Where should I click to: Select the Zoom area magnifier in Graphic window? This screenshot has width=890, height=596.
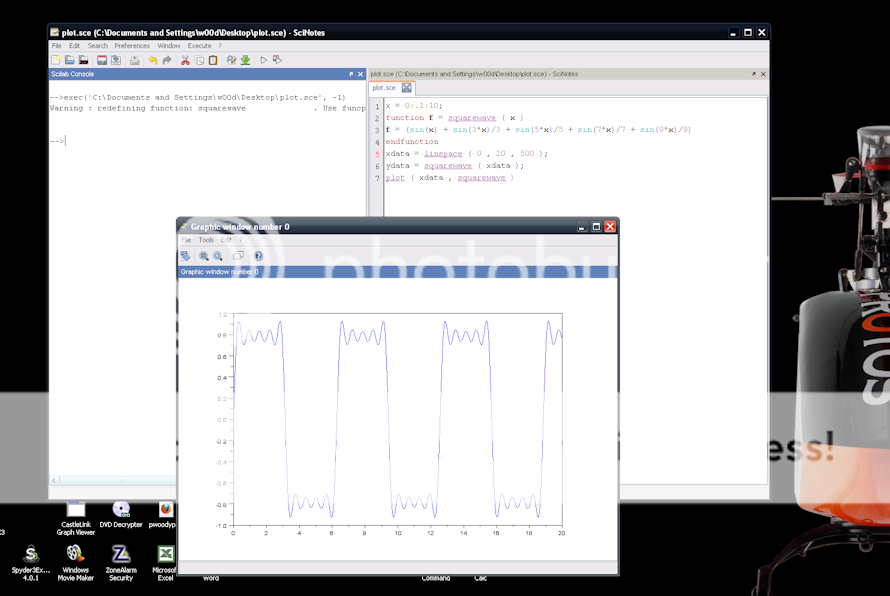pyautogui.click(x=204, y=256)
